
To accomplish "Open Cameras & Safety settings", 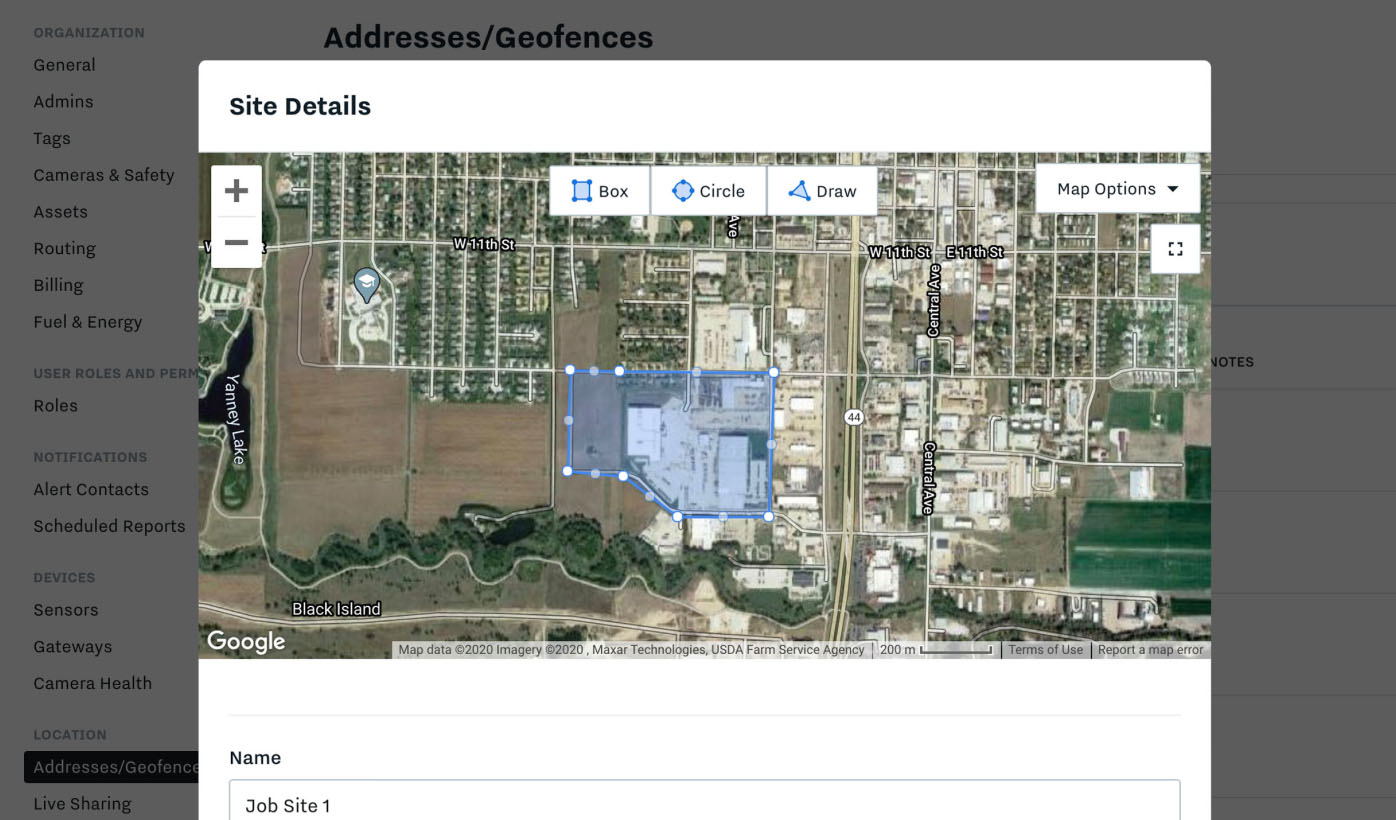I will [104, 175].
